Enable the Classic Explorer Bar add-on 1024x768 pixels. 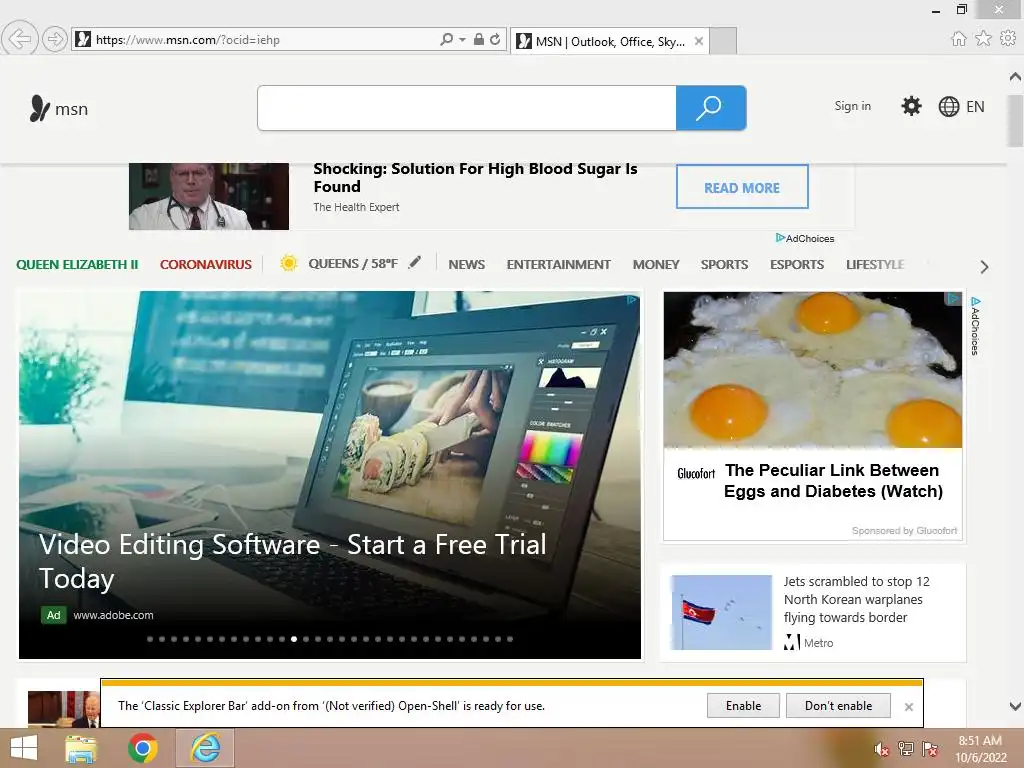tap(743, 706)
